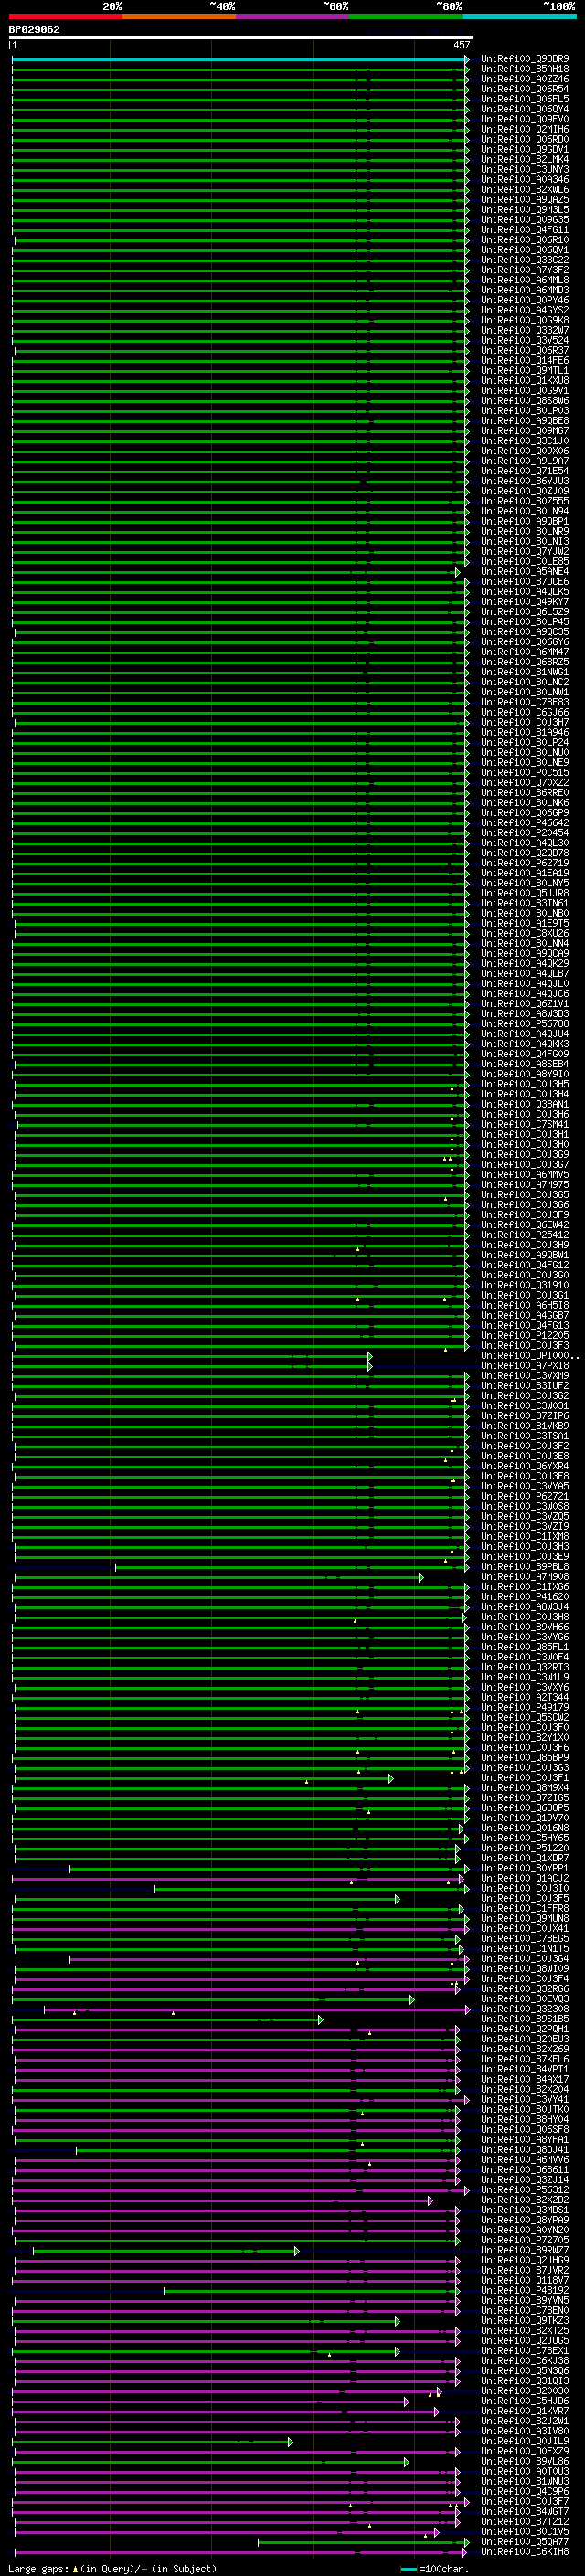This screenshot has height=2576, width=585.
Task: Click the UniRef100_B4WGT7 label
Action: click(525, 2511)
